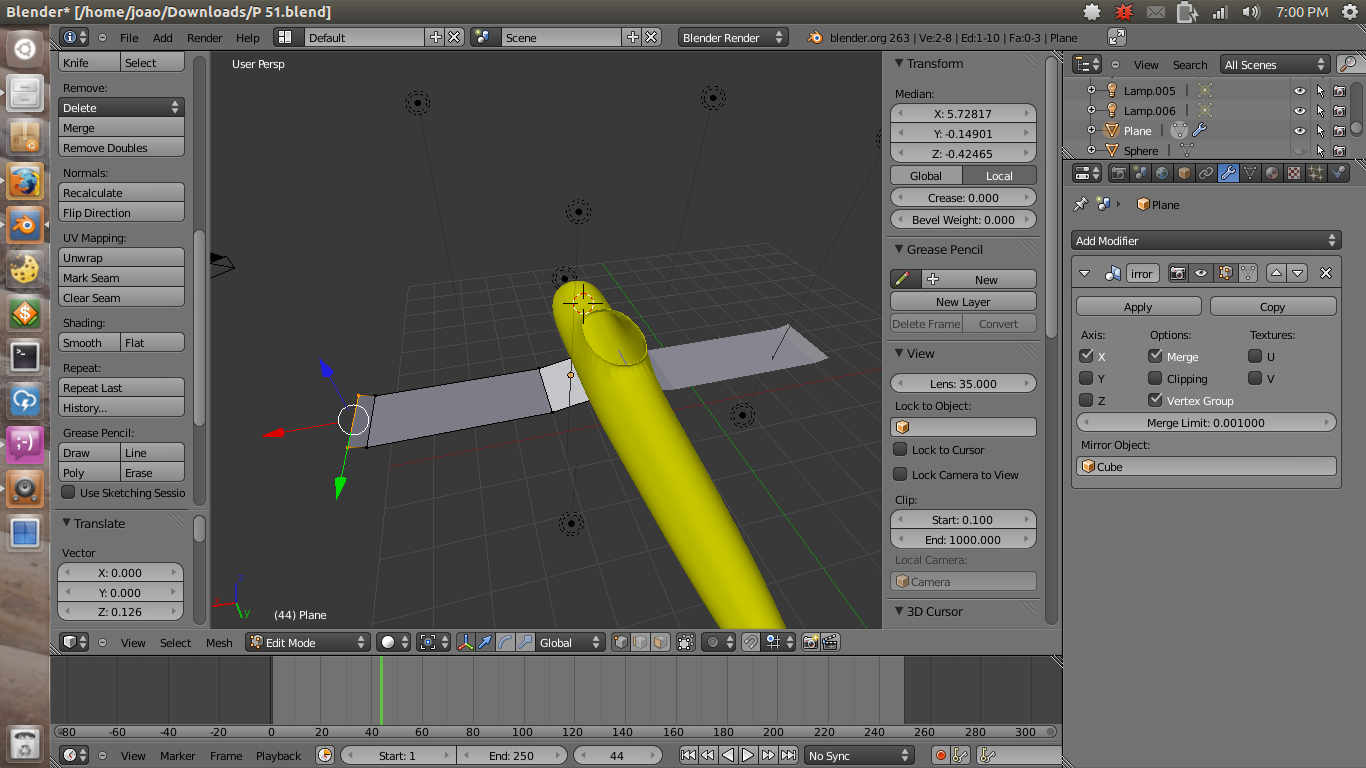Open Firefox from the Ubuntu launcher
Screen dimensions: 1366x768
[x=25, y=182]
